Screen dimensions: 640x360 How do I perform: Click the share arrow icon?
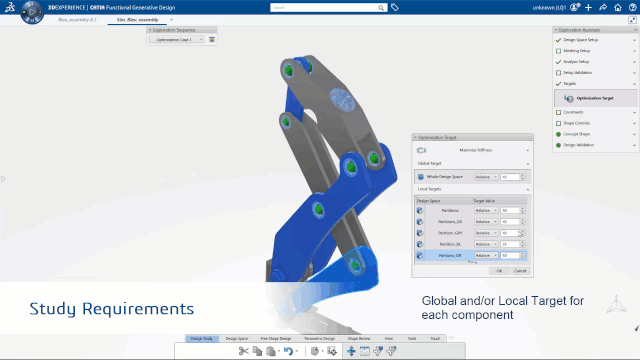pos(603,7)
